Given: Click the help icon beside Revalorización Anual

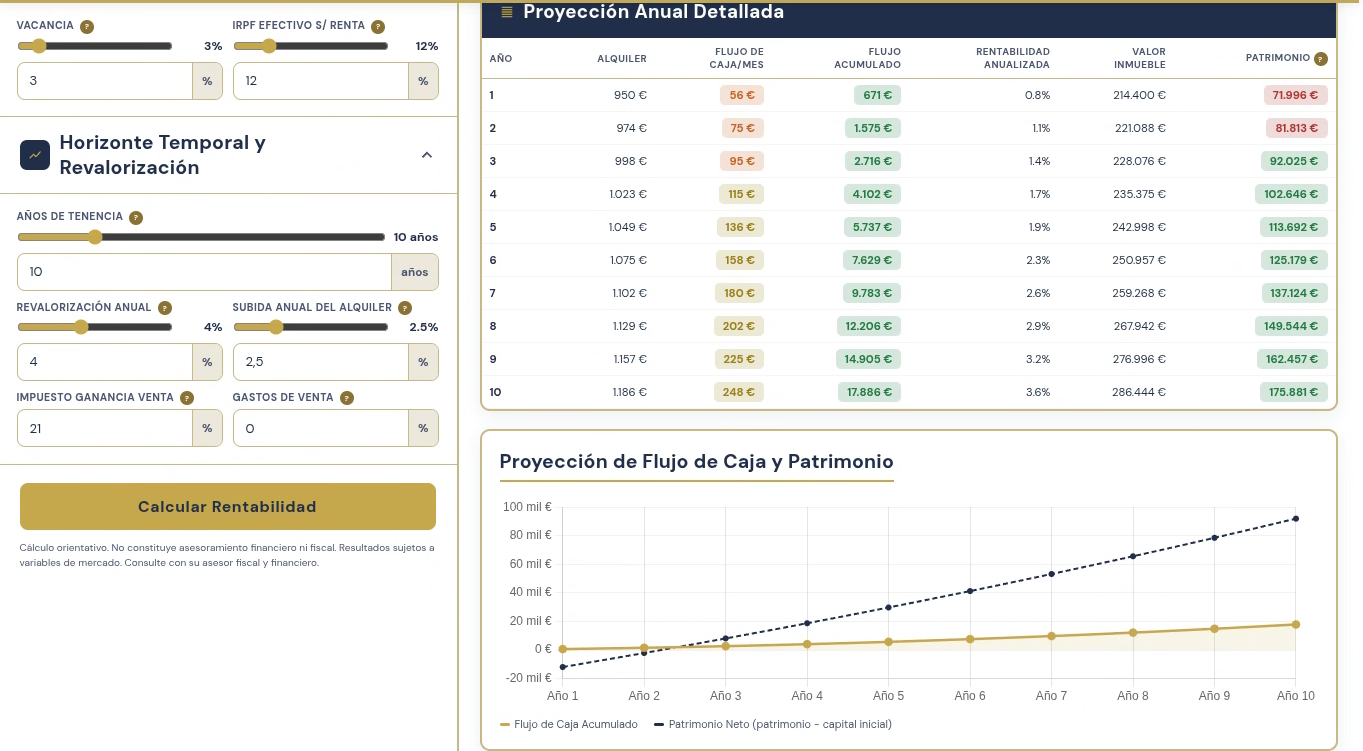Looking at the screenshot, I should tap(165, 308).
